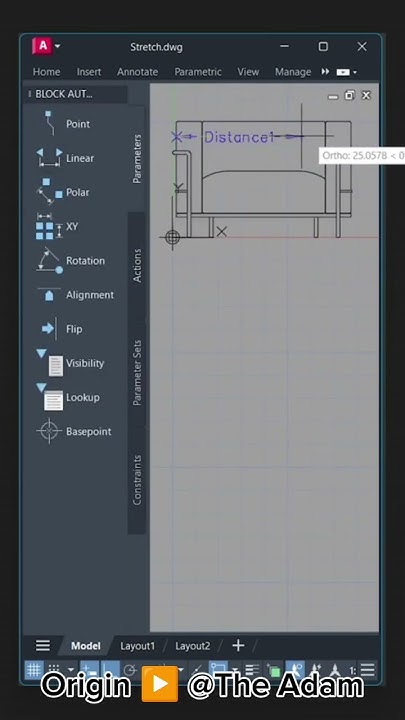
Task: Open the Manage ribbon tab
Action: click(292, 72)
